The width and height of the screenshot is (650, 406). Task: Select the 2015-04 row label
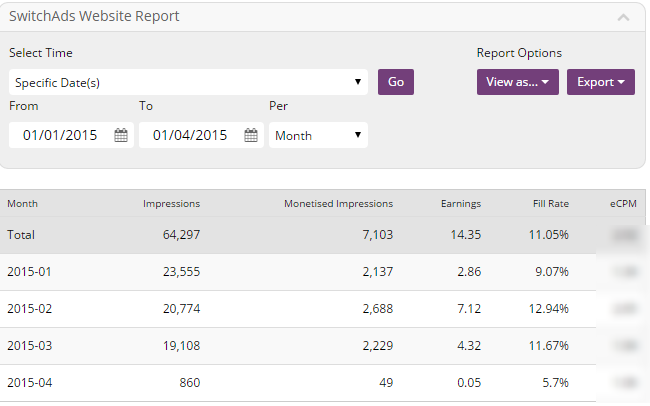tap(29, 382)
